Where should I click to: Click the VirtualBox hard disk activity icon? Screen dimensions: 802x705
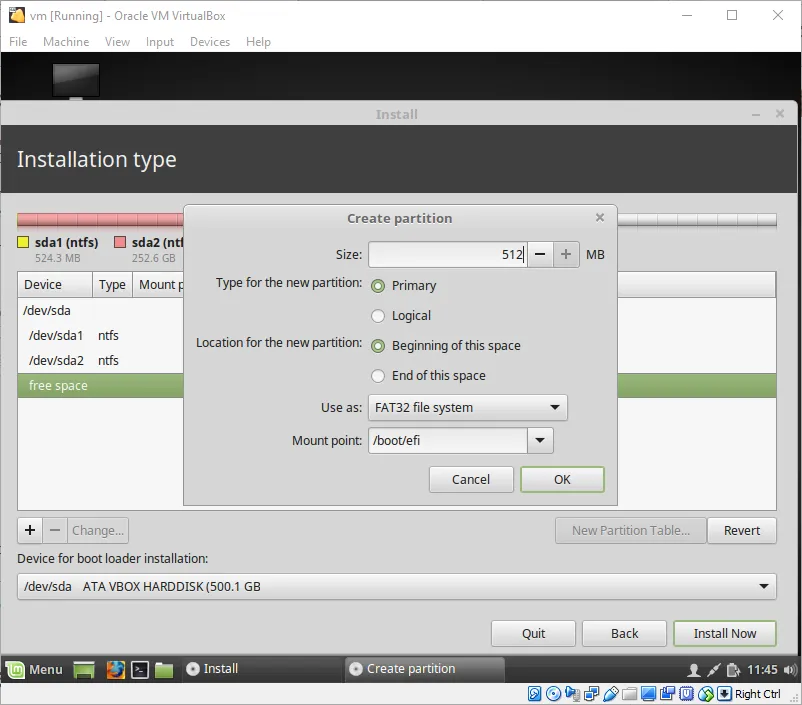point(534,694)
